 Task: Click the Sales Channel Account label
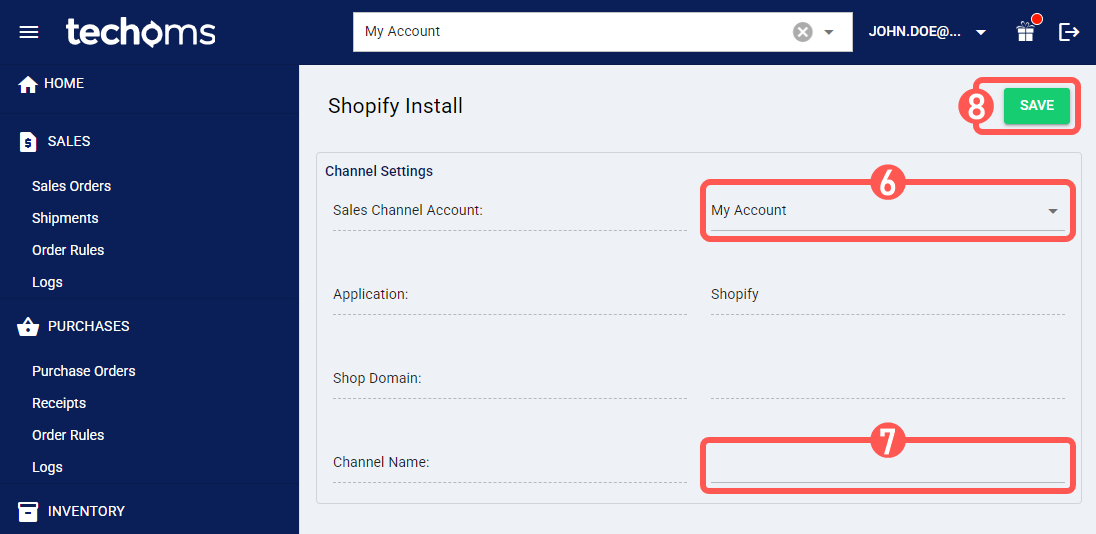point(408,210)
